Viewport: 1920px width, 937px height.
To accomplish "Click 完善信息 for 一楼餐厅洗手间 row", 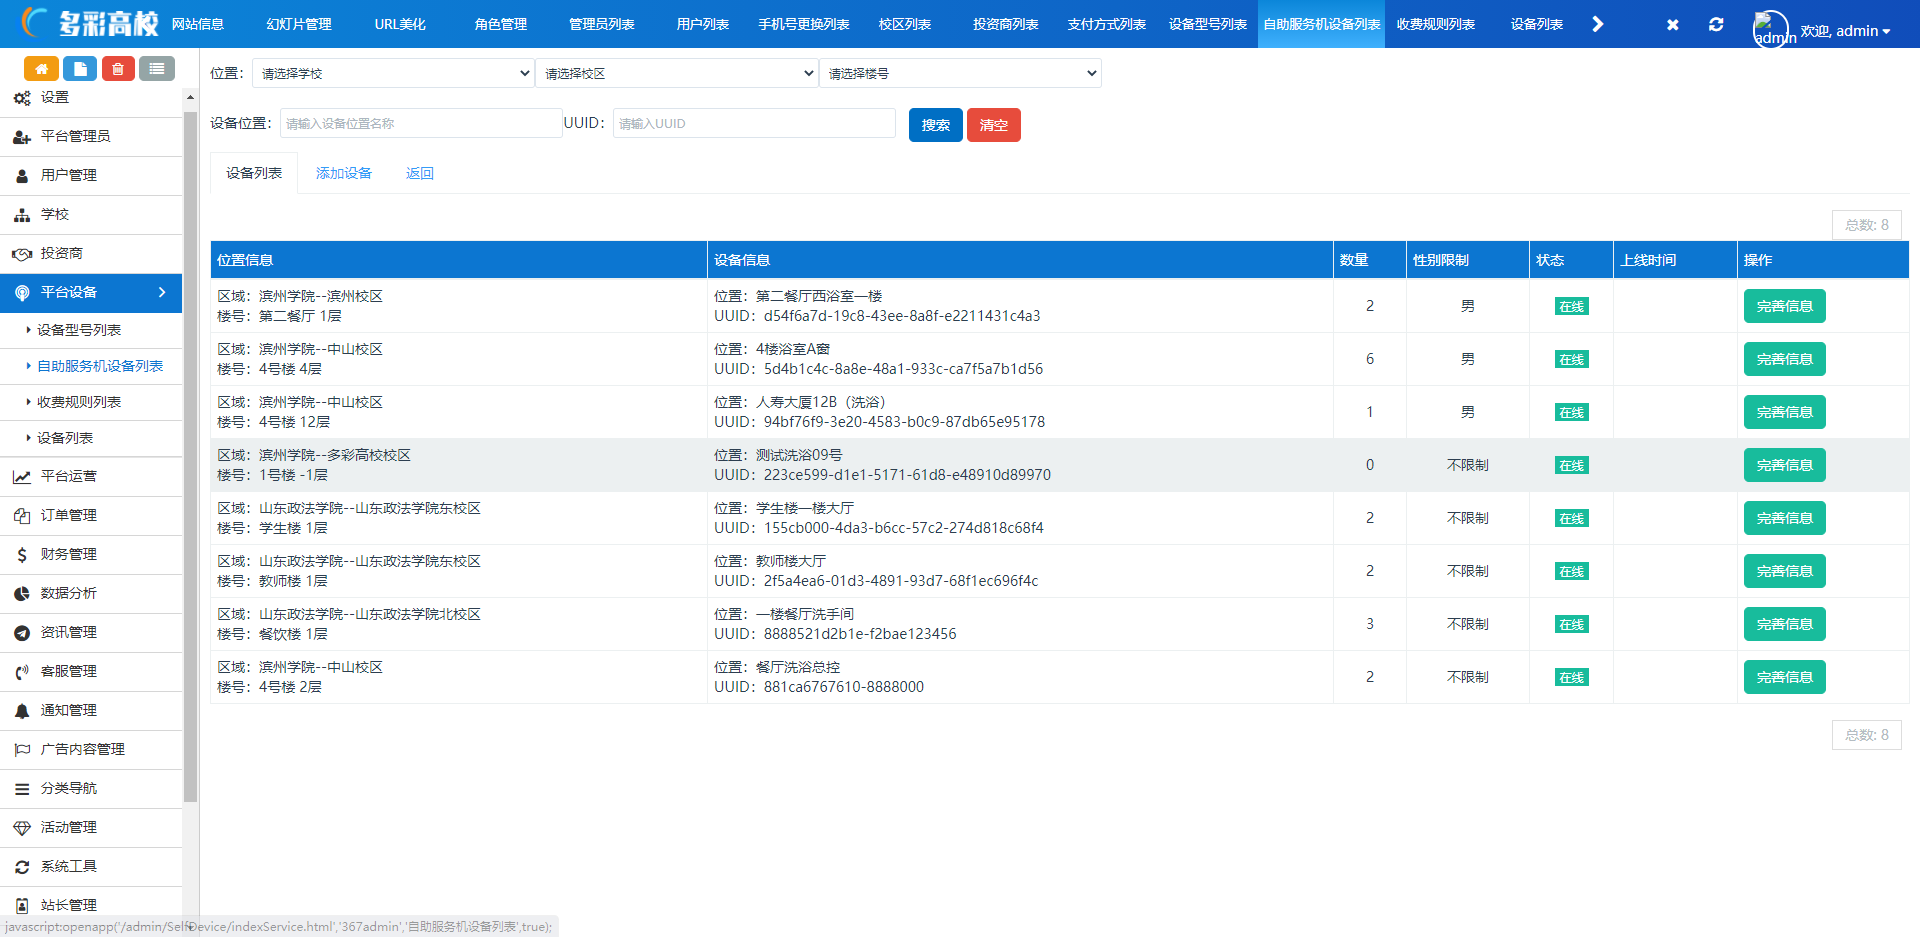I will tap(1785, 624).
